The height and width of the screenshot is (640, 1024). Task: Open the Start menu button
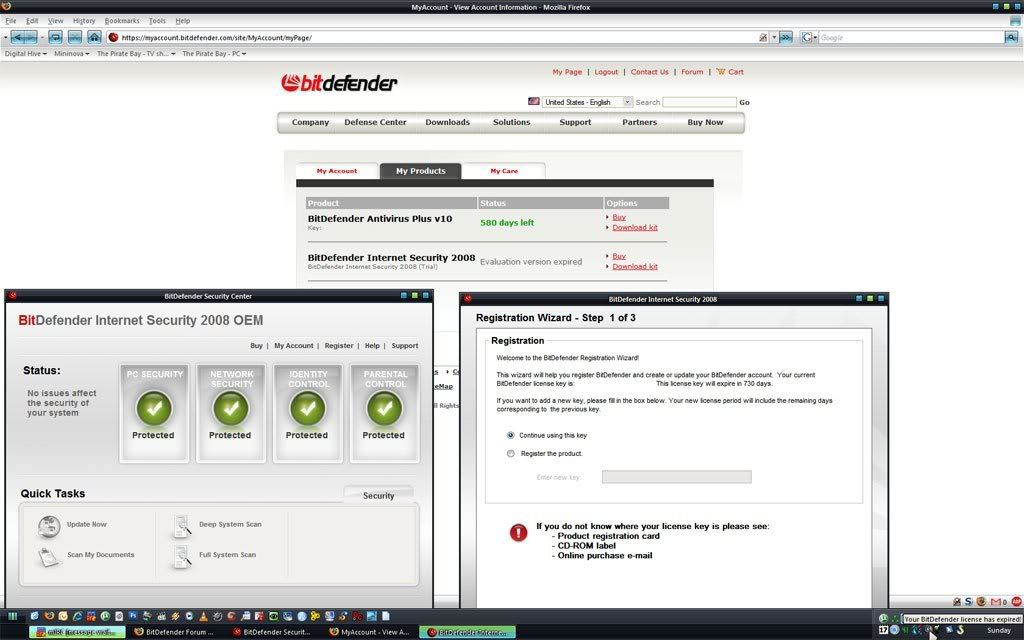pyautogui.click(x=12, y=616)
